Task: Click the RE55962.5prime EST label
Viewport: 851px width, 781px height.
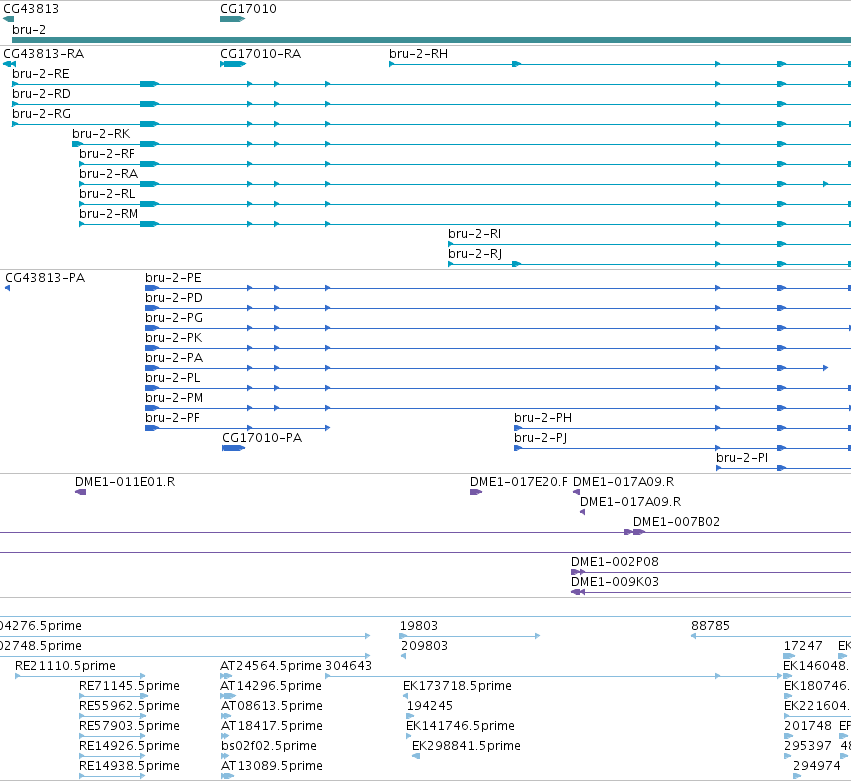Action: (129, 706)
